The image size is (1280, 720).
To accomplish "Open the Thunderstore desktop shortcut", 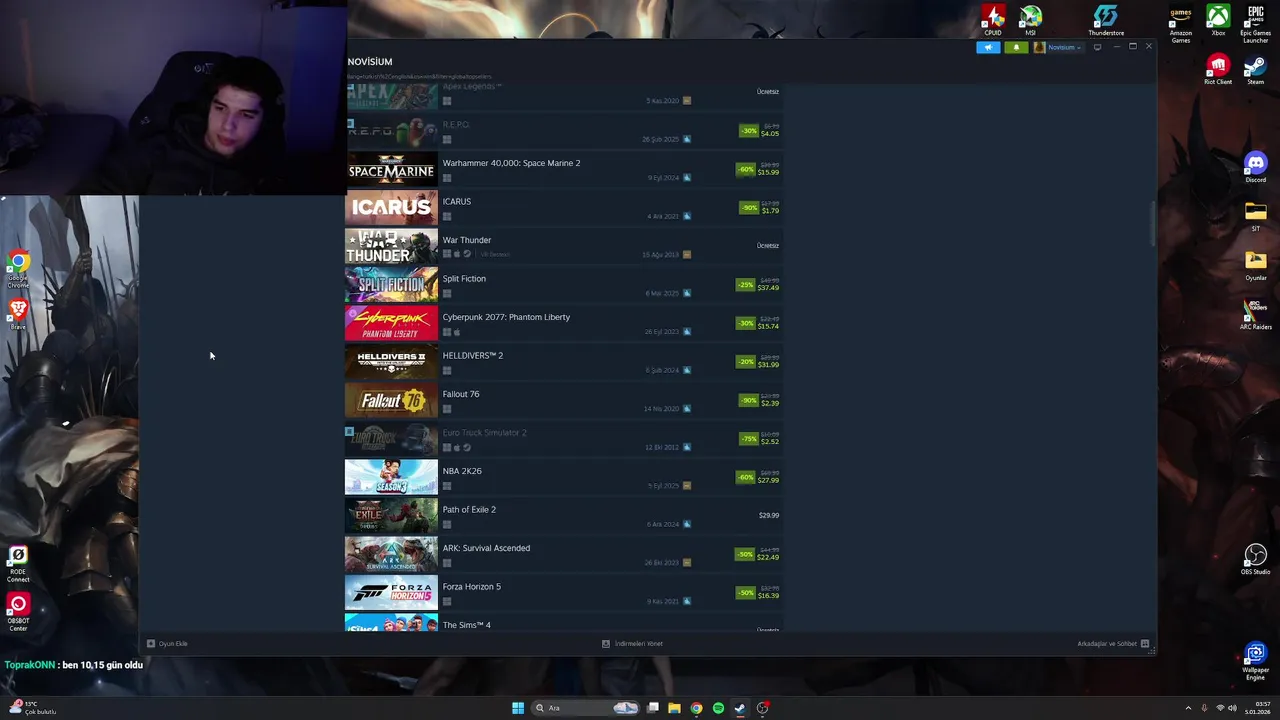I will pyautogui.click(x=1106, y=20).
